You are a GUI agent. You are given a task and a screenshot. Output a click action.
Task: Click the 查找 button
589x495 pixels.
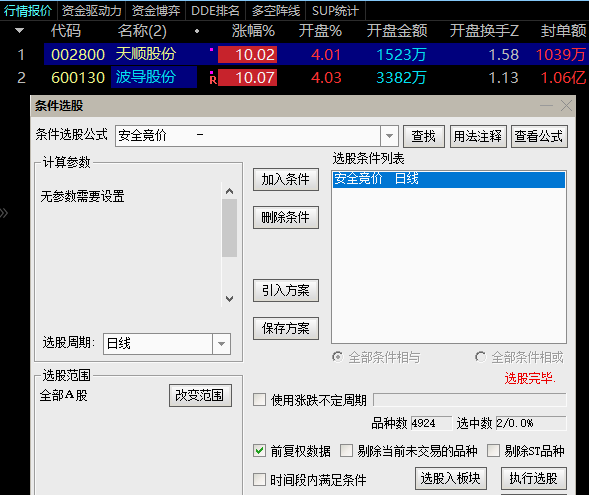pos(424,136)
